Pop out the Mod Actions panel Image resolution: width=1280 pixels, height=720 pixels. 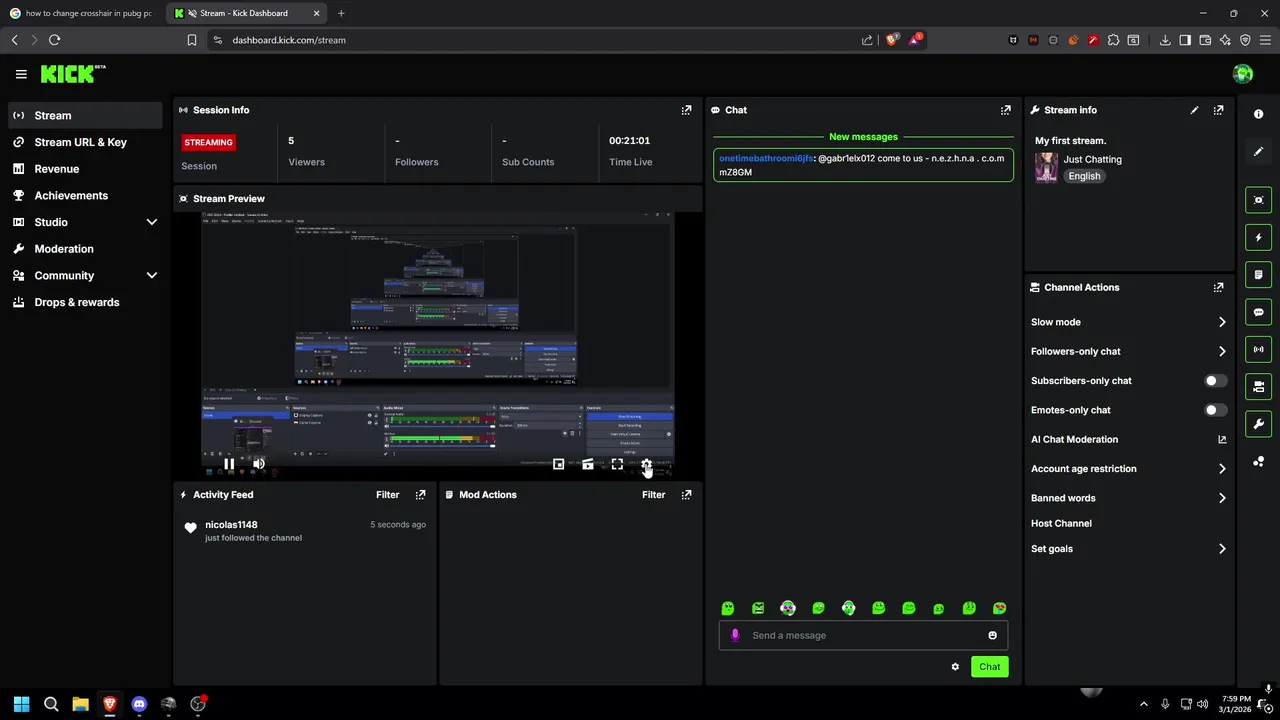(686, 494)
